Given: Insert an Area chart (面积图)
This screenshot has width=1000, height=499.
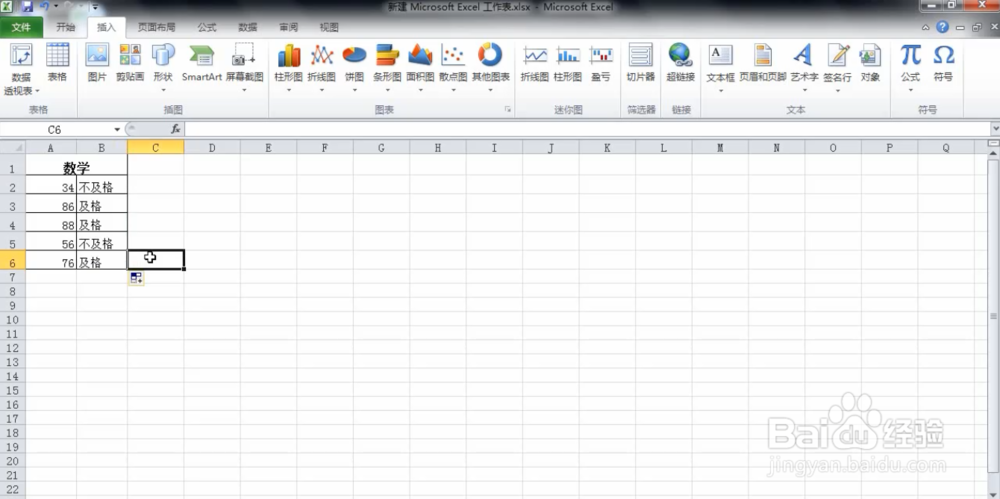Looking at the screenshot, I should click(420, 68).
